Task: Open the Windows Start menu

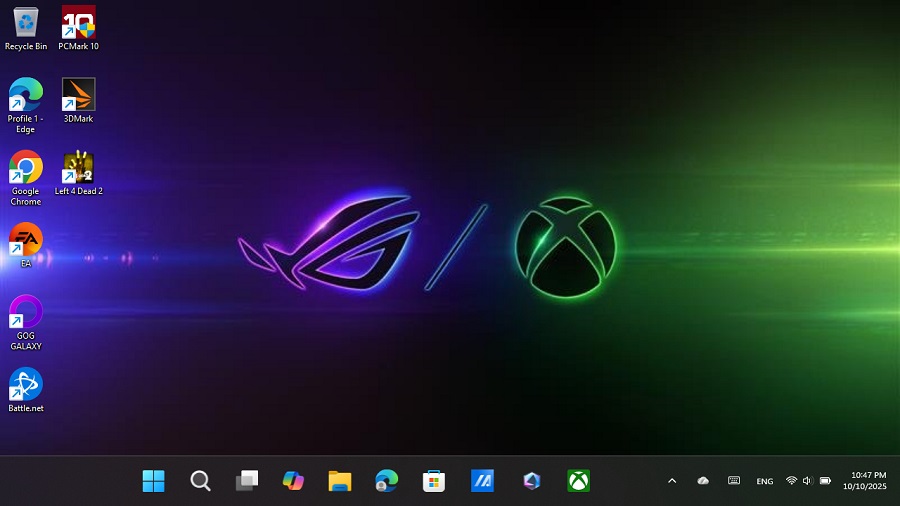Action: tap(153, 481)
